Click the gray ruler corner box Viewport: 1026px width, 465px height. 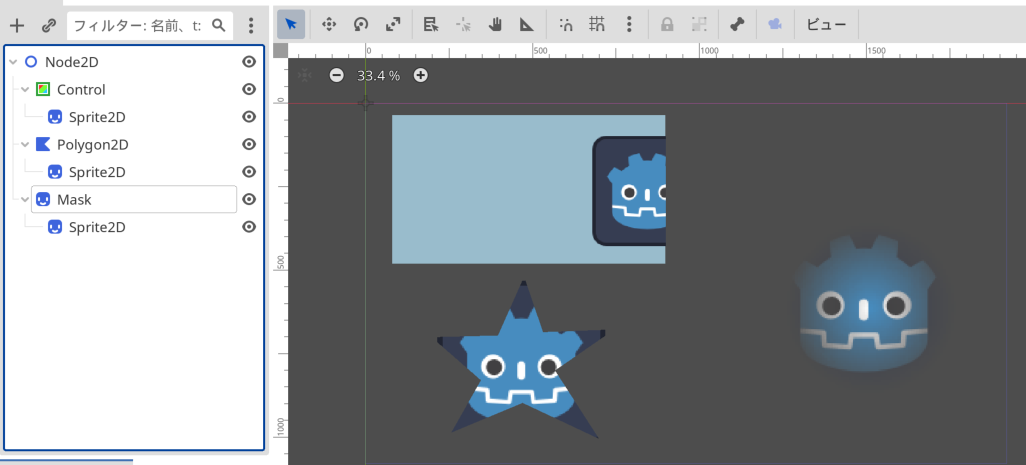[281, 50]
